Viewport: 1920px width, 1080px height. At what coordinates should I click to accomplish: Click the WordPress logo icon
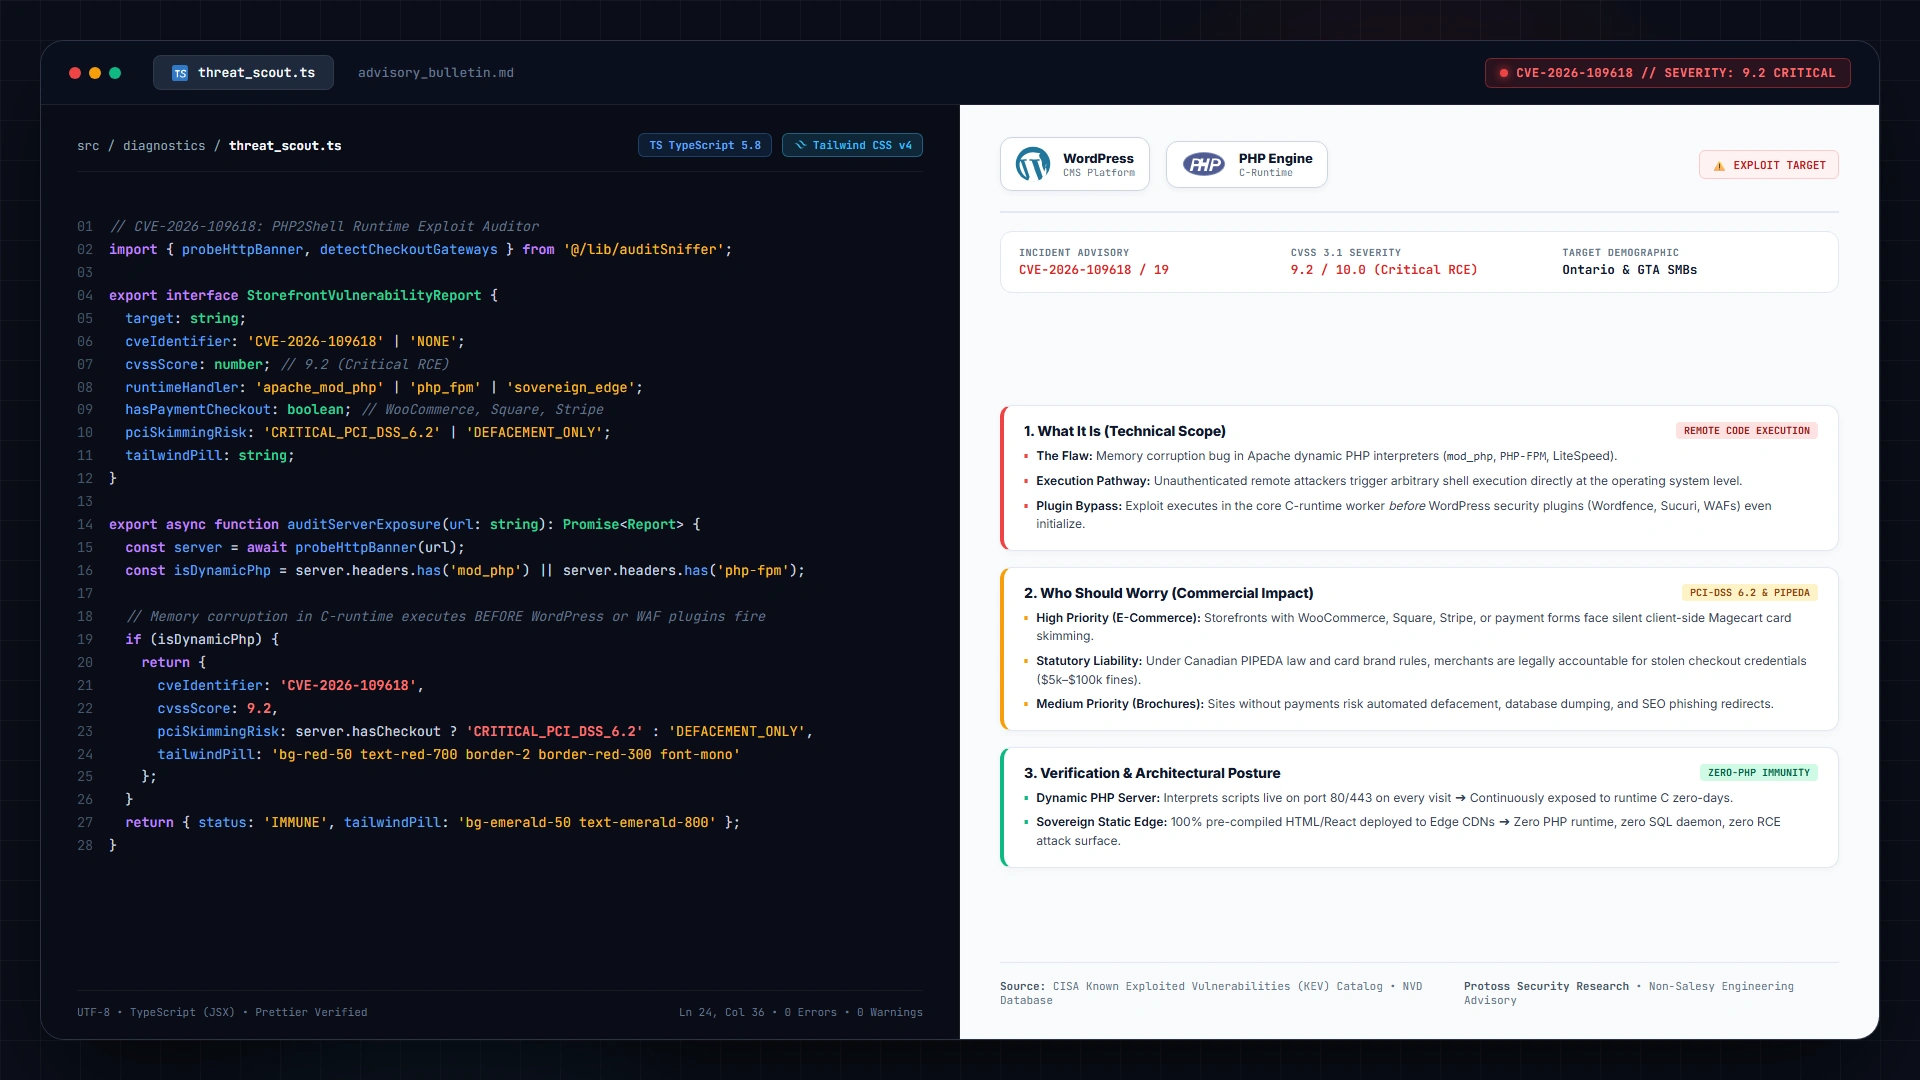1033,164
